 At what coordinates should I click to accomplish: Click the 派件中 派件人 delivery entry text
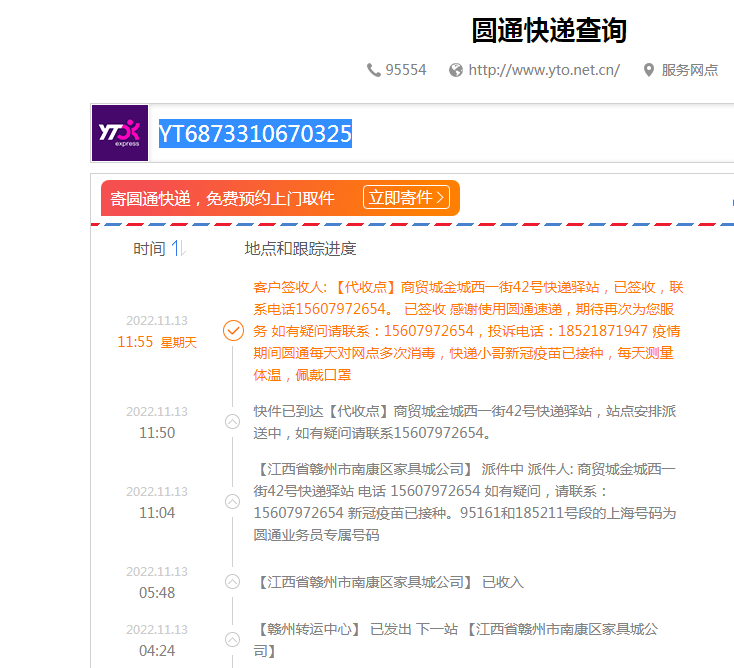click(465, 502)
